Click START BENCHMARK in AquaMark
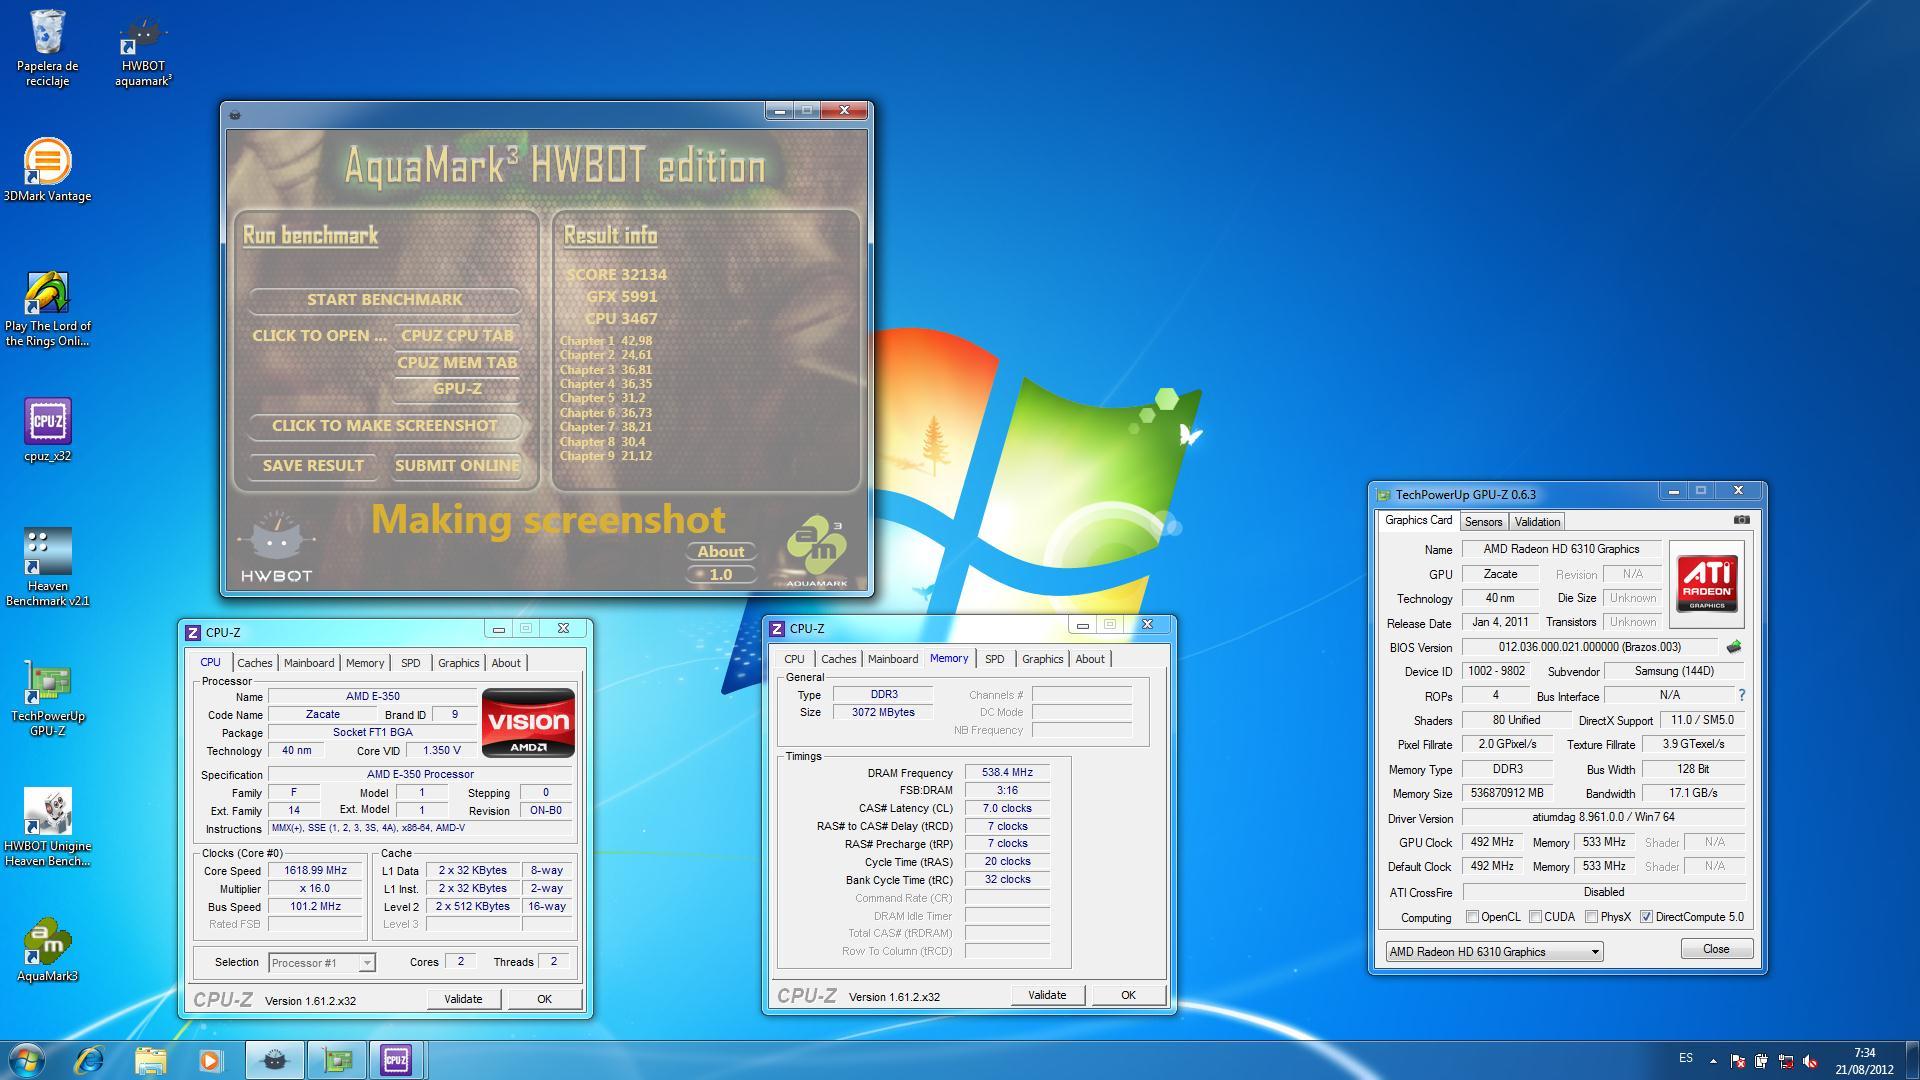1920x1080 pixels. (x=384, y=300)
